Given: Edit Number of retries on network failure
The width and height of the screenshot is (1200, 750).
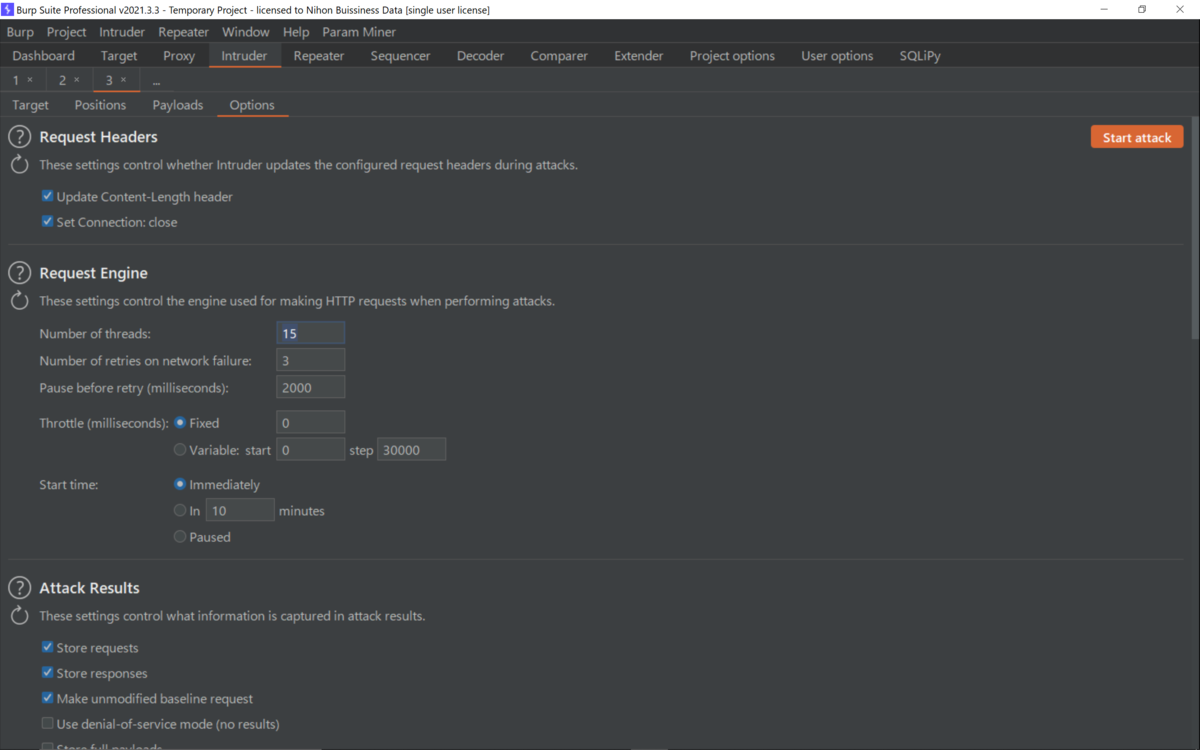Looking at the screenshot, I should pos(311,360).
